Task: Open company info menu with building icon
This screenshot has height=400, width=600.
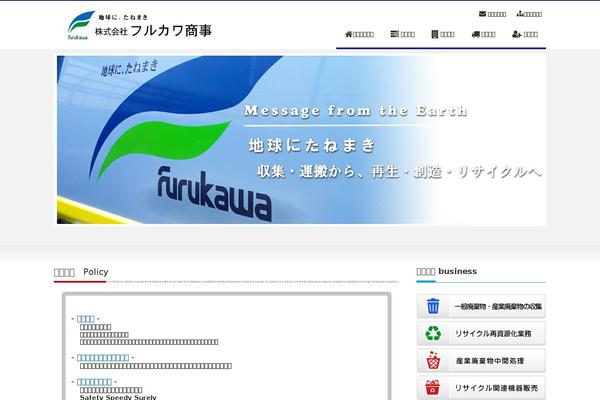Action: pos(443,34)
